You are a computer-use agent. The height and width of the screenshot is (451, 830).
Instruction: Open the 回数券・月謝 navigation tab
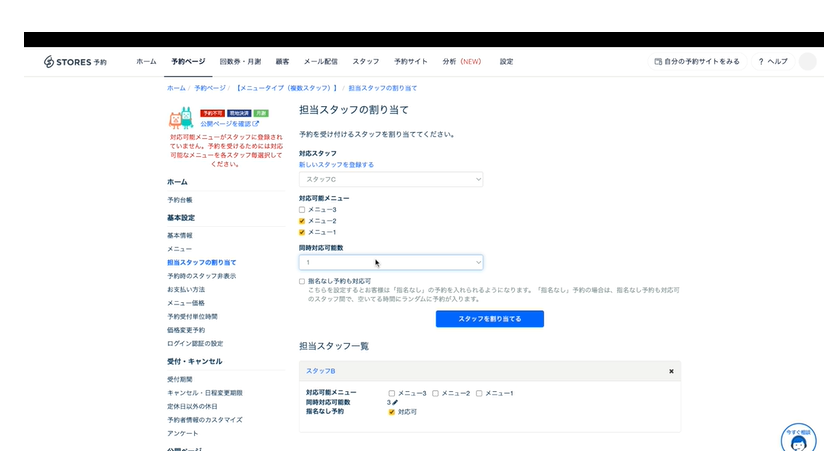pyautogui.click(x=240, y=61)
